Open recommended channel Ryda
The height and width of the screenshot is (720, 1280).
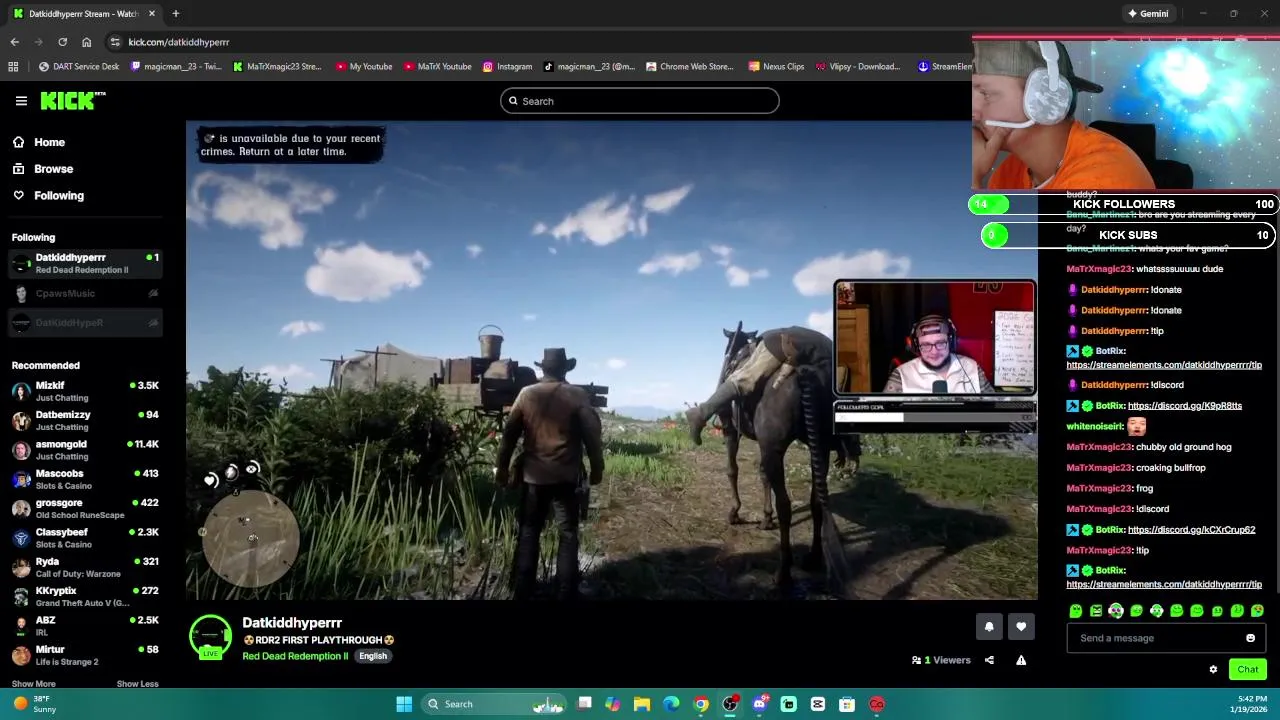click(85, 567)
